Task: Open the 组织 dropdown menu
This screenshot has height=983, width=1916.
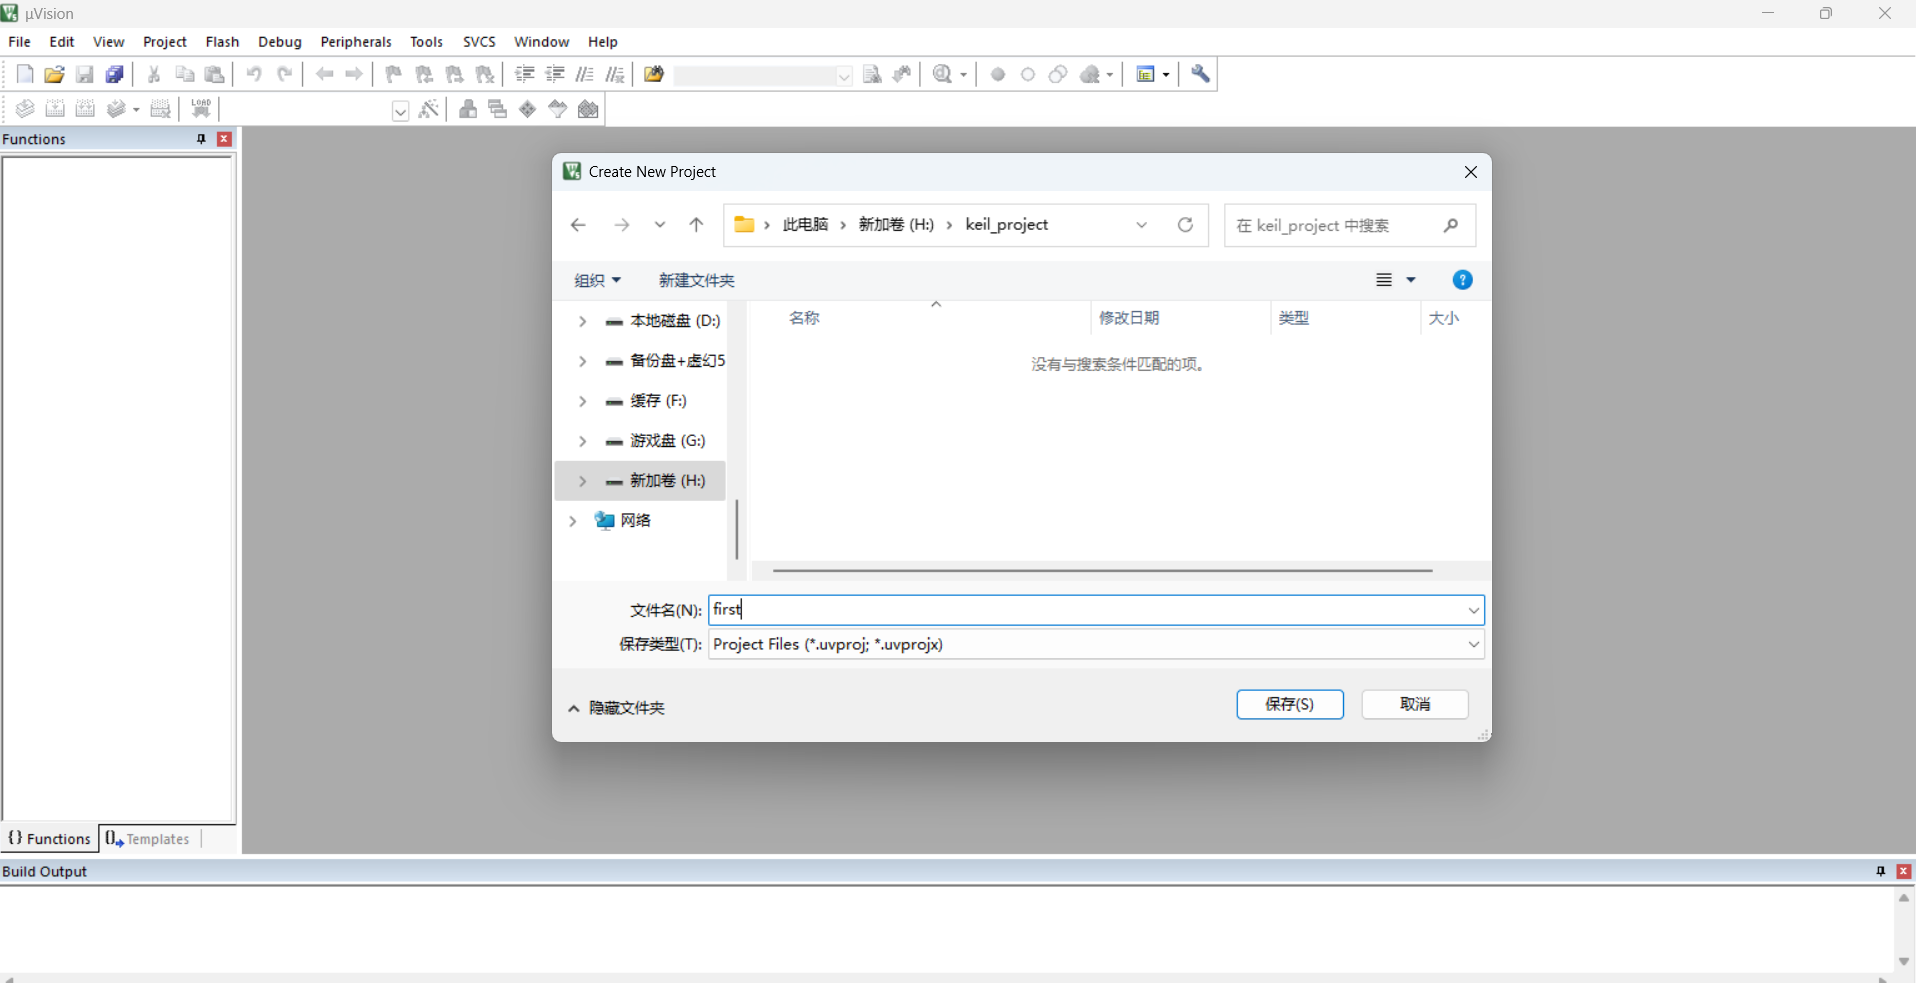Action: [597, 280]
